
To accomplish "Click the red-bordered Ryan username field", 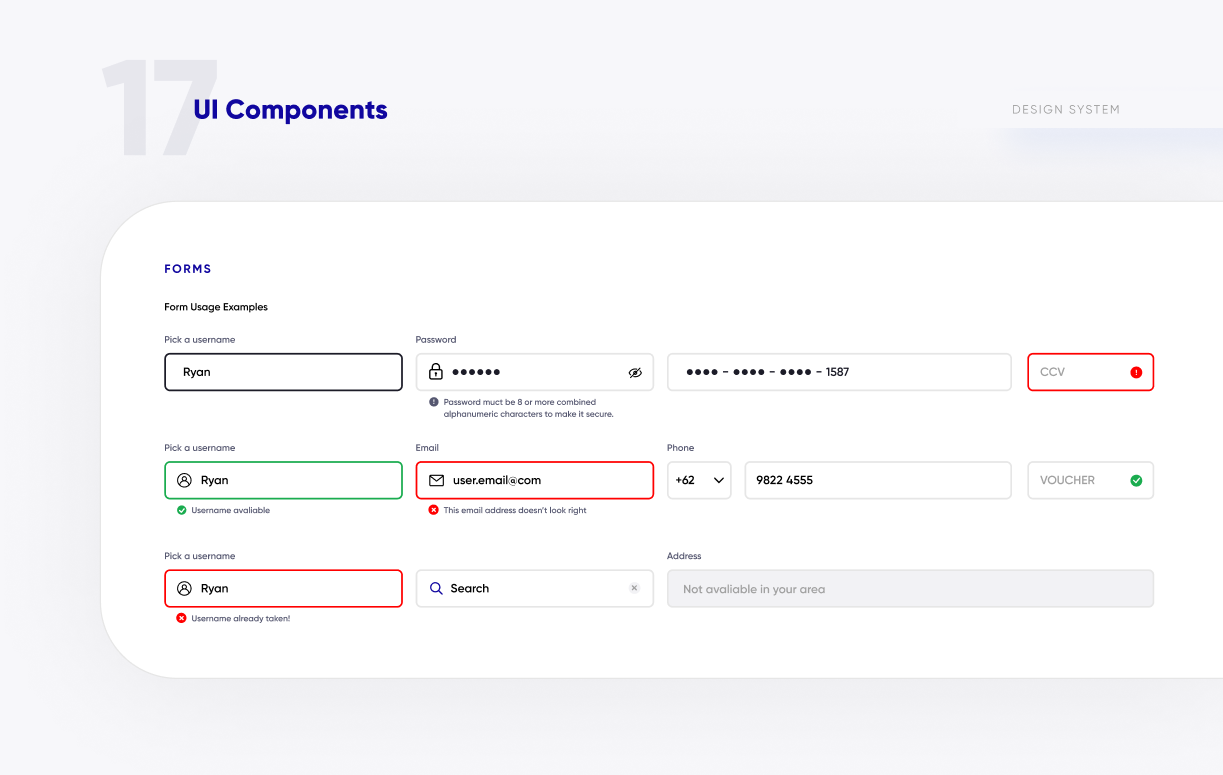I will click(x=284, y=588).
